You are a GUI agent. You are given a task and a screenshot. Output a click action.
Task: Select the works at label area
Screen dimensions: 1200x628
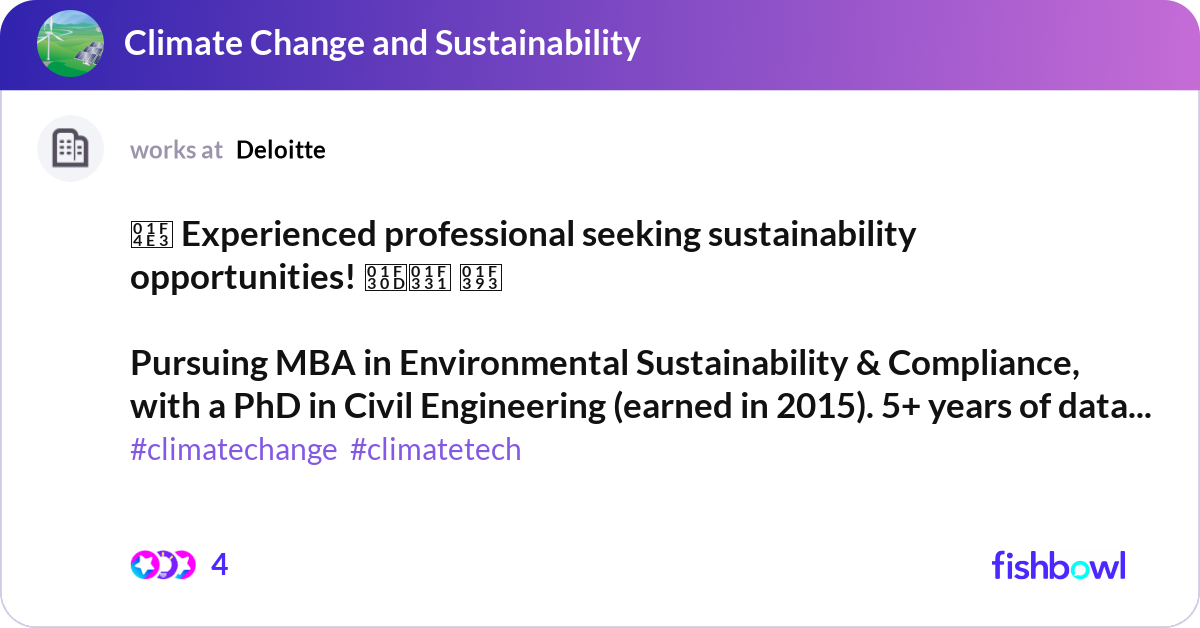[x=175, y=150]
